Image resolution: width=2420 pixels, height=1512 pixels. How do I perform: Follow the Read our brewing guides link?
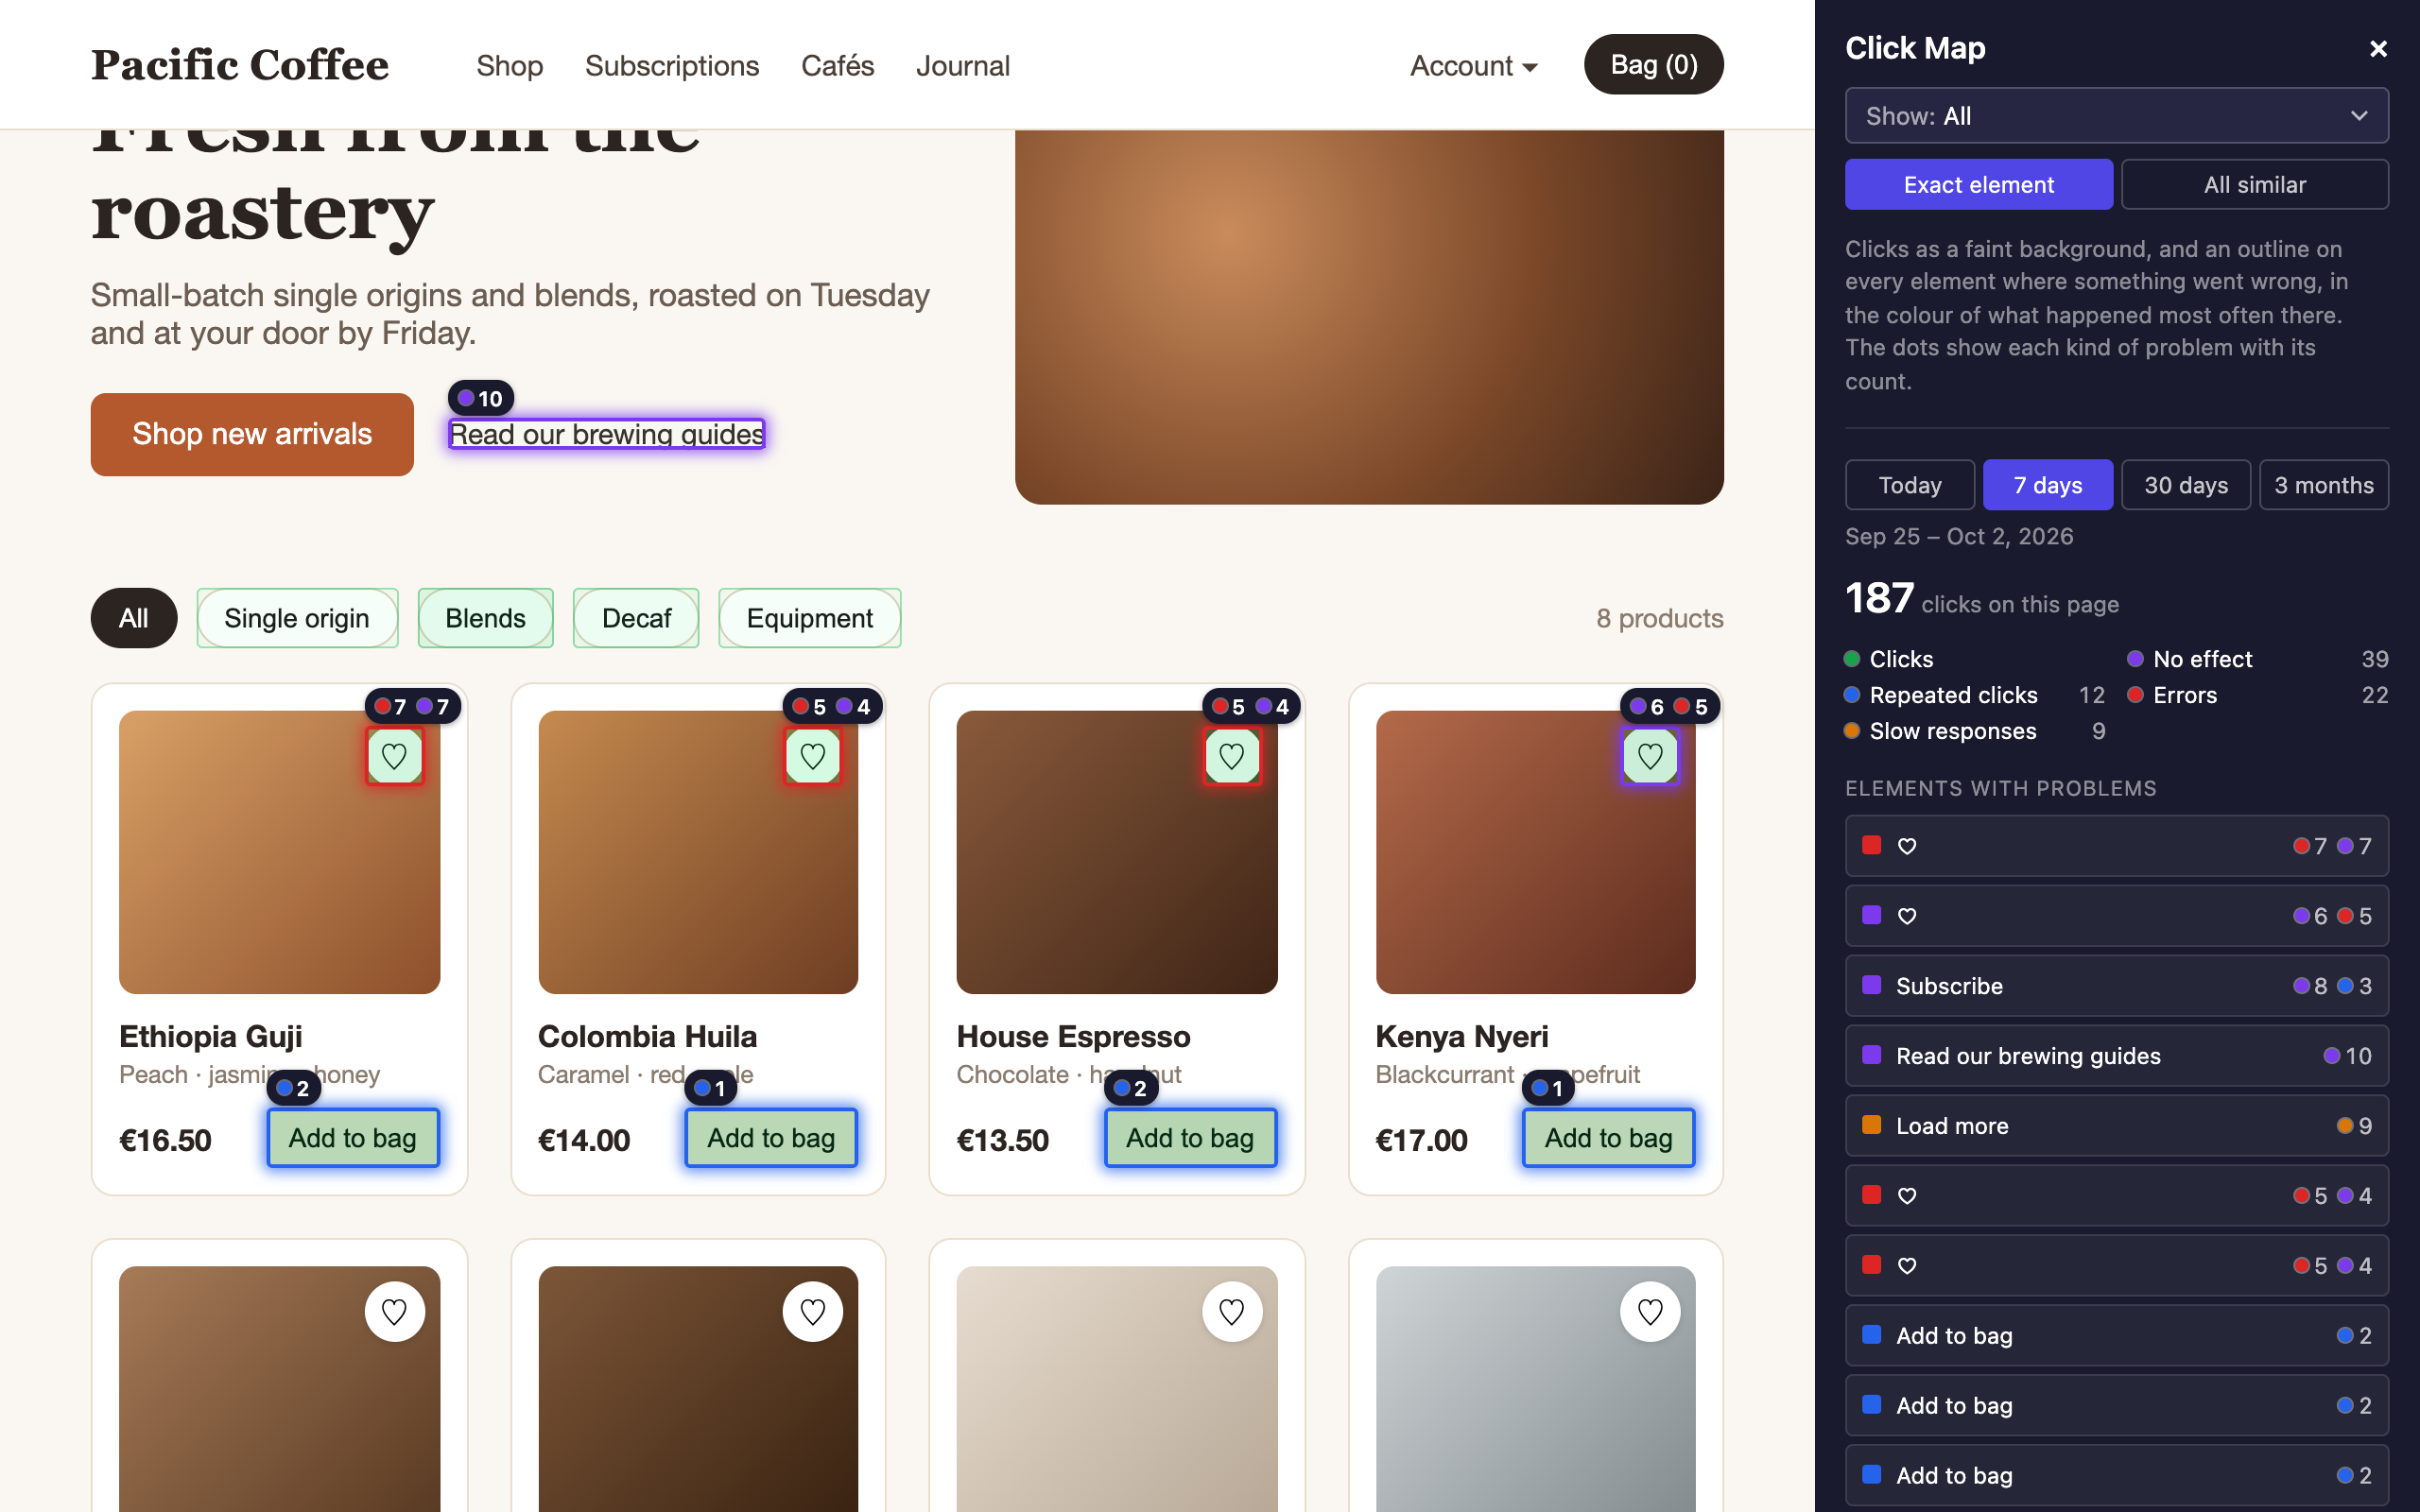pyautogui.click(x=606, y=434)
